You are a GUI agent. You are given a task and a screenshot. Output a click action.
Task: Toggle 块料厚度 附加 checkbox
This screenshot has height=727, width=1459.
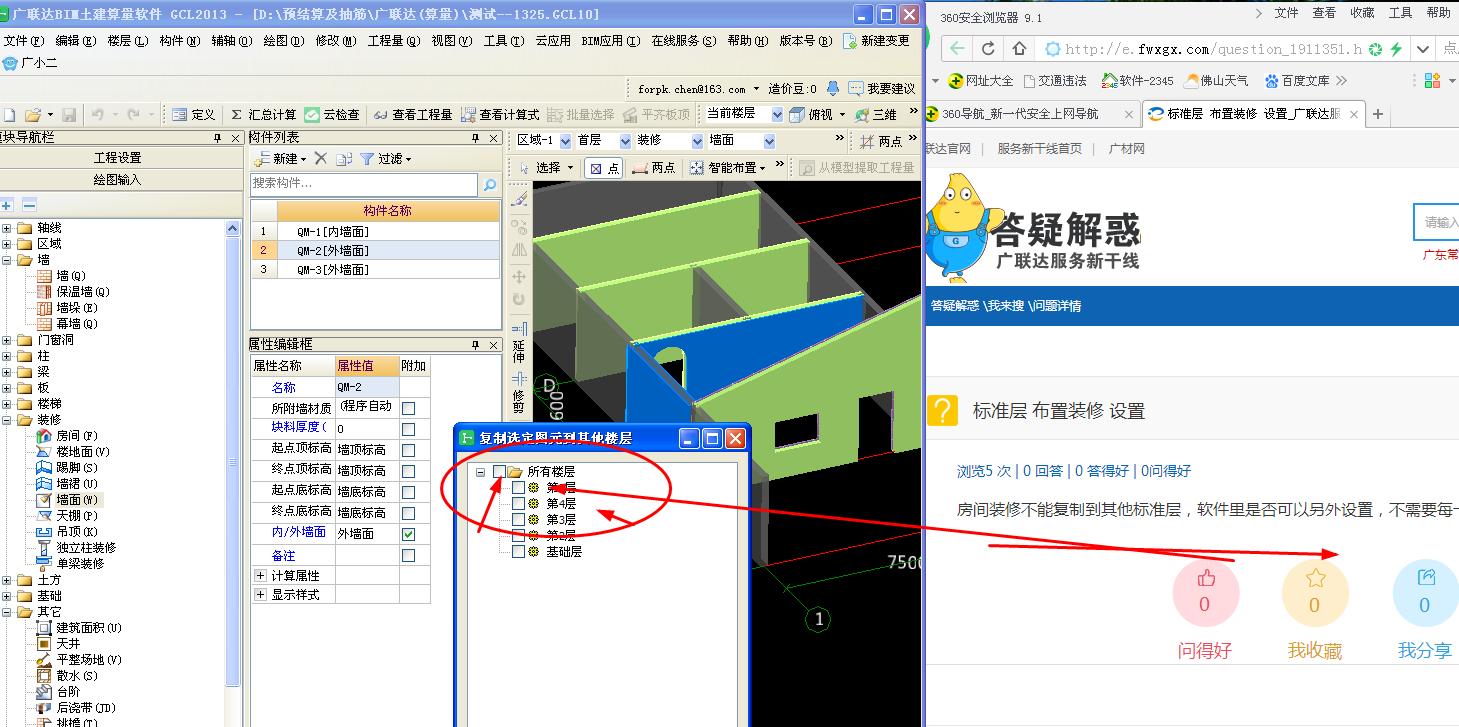tap(408, 429)
